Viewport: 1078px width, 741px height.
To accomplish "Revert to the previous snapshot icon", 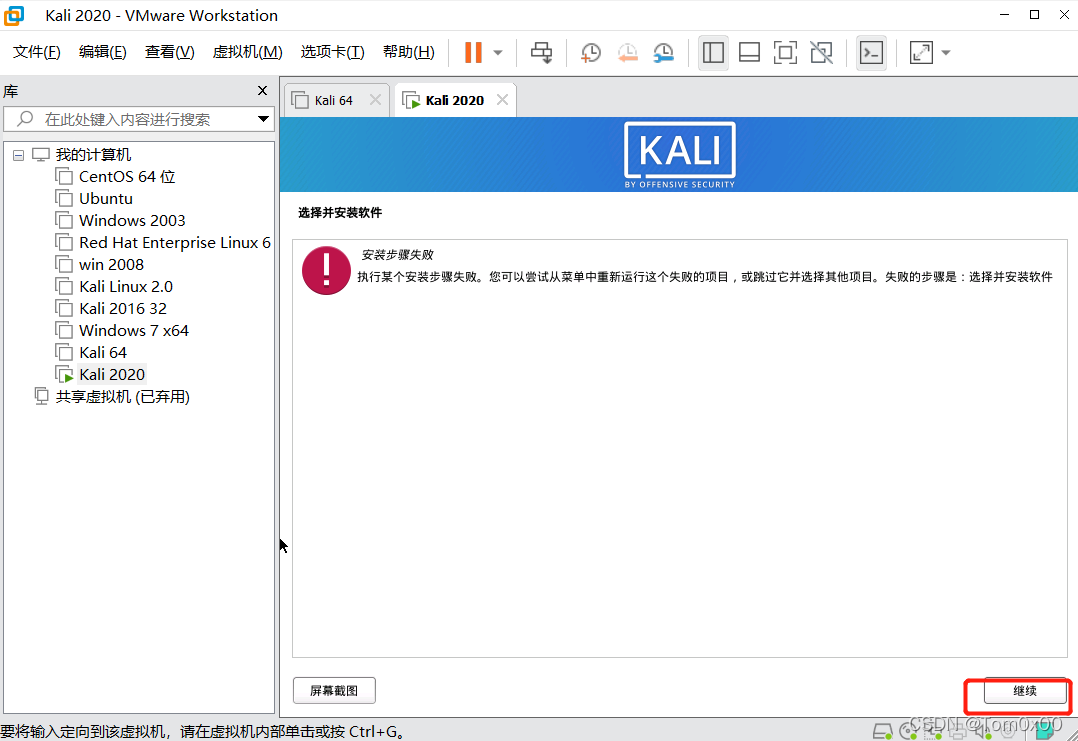I will click(627, 52).
